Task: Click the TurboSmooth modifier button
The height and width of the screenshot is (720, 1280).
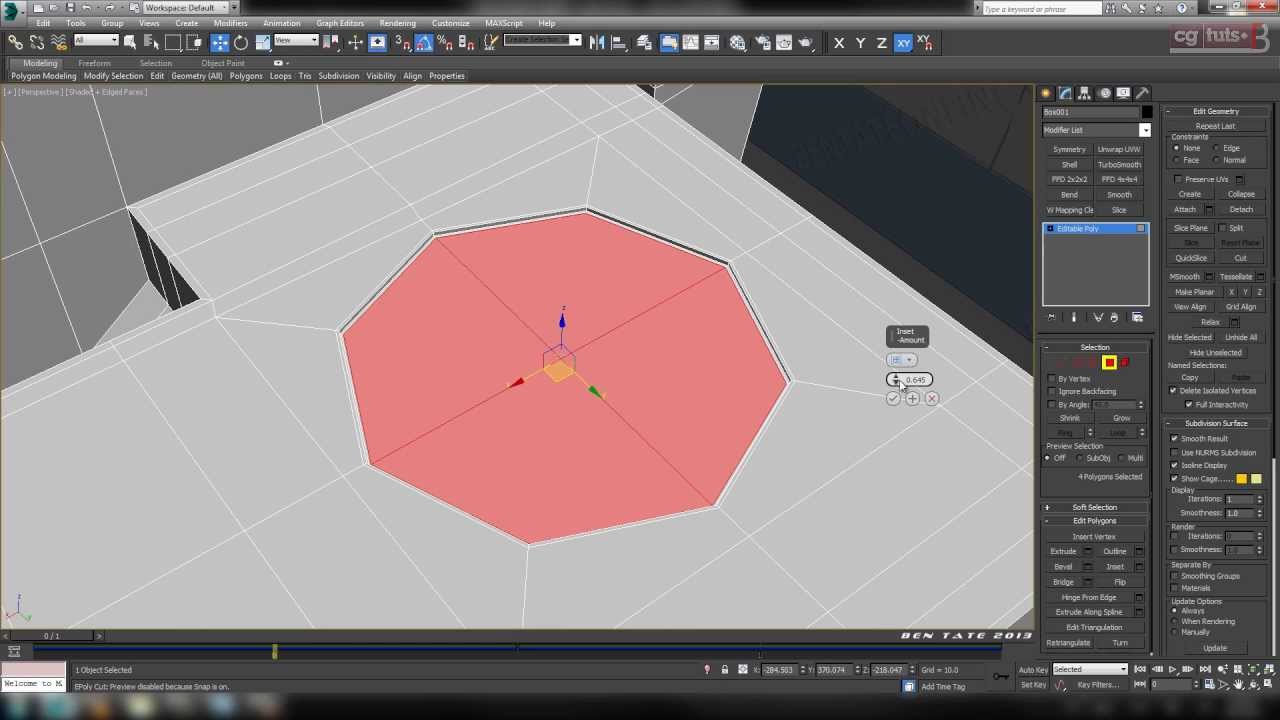Action: tap(1119, 165)
